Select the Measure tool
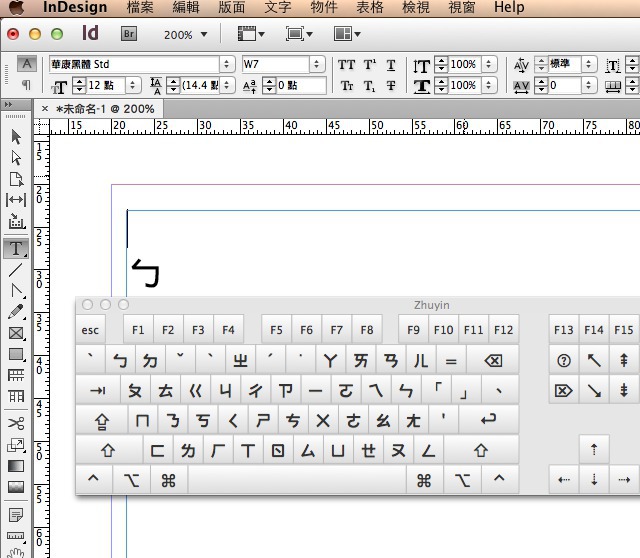Viewport: 640px width, 558px height. click(x=16, y=536)
